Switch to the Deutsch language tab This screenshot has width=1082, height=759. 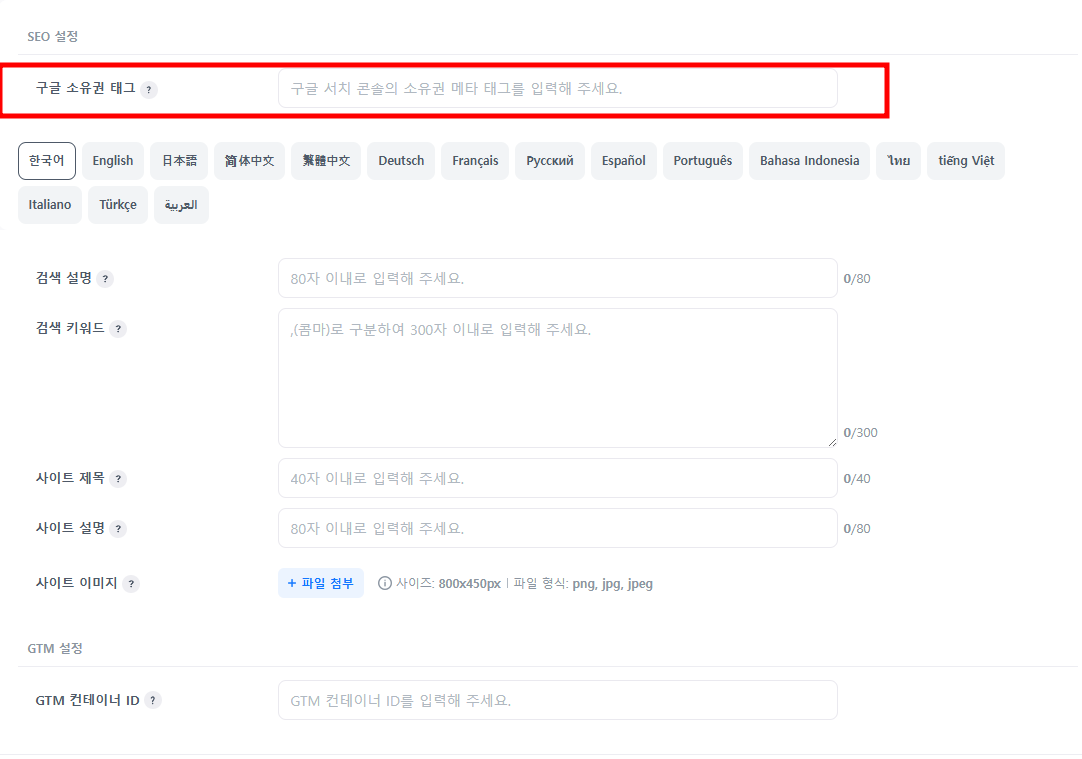pos(401,161)
